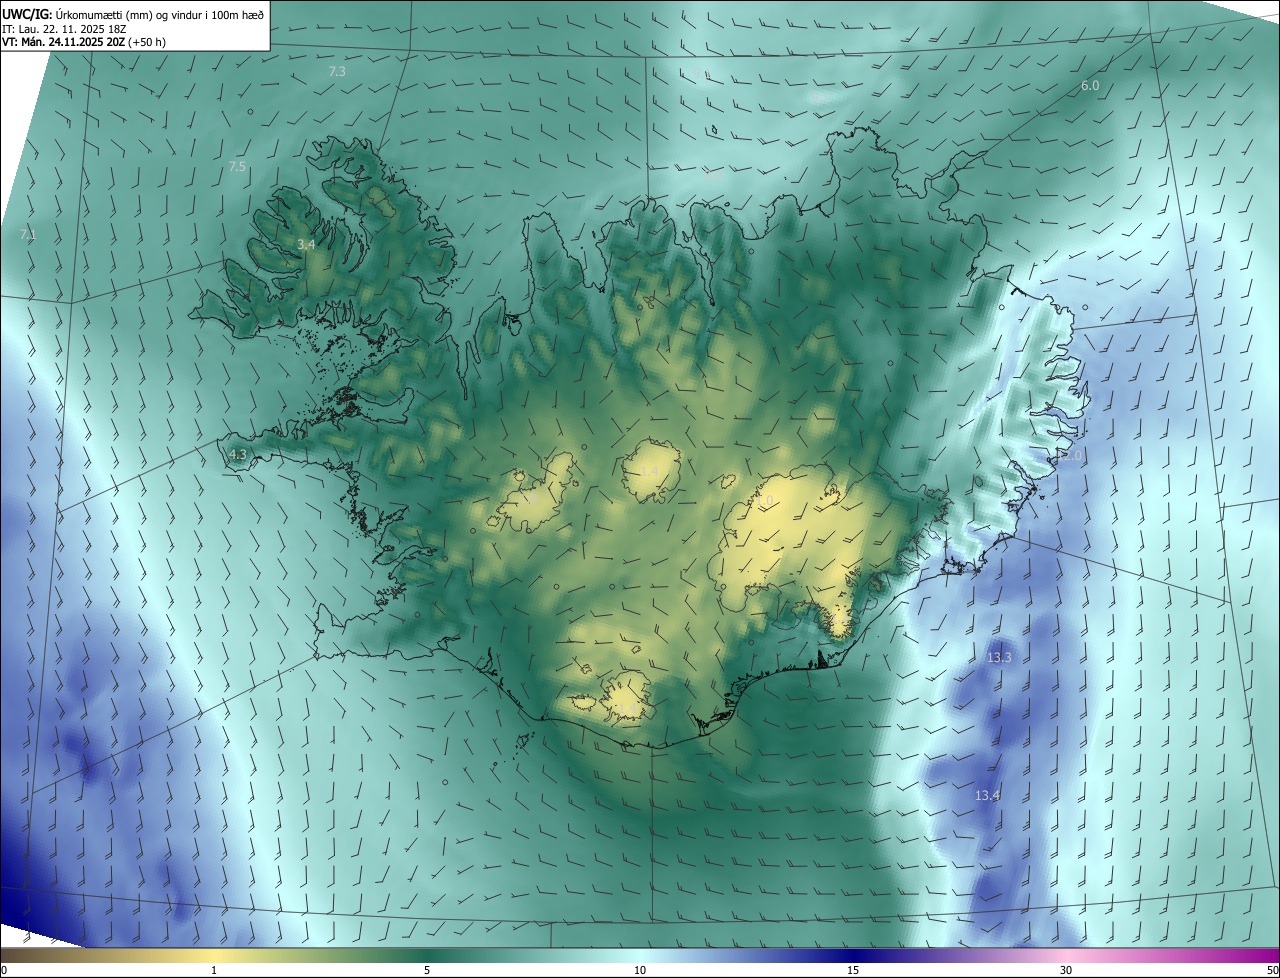Click the "4.3" value label on the map
The image size is (1280, 978).
click(x=237, y=454)
